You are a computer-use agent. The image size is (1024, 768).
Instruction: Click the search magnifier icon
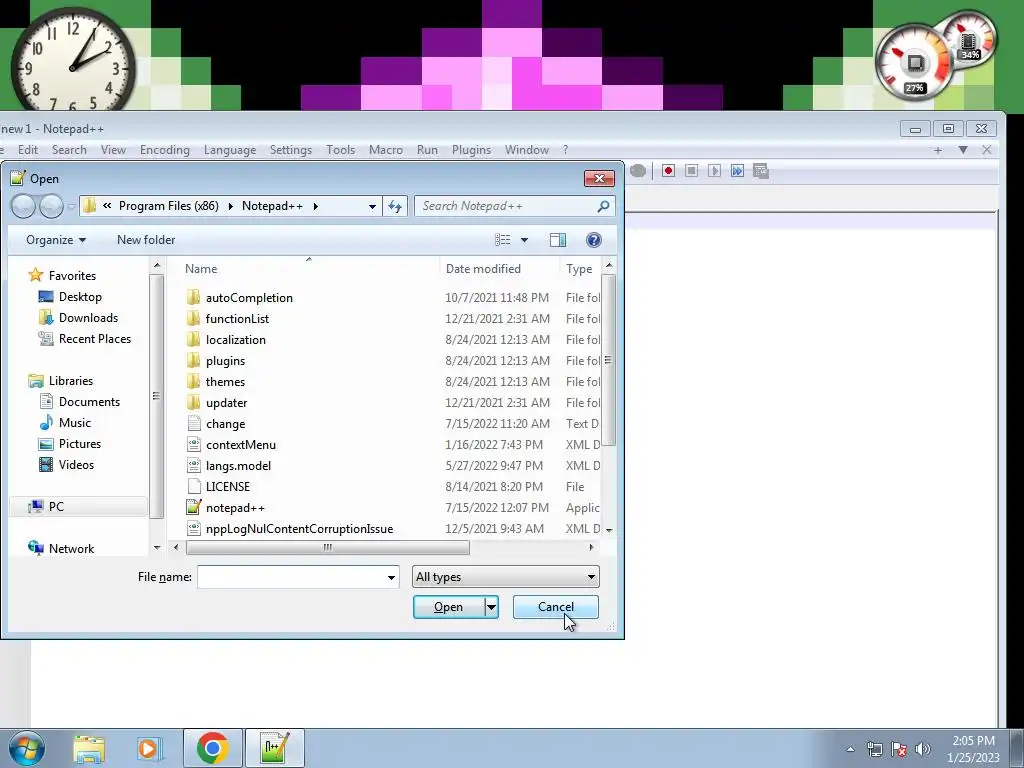(x=603, y=206)
